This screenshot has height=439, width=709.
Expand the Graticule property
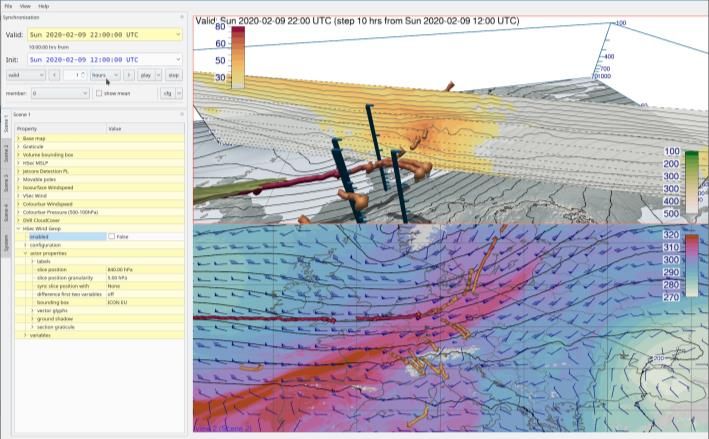[x=19, y=146]
